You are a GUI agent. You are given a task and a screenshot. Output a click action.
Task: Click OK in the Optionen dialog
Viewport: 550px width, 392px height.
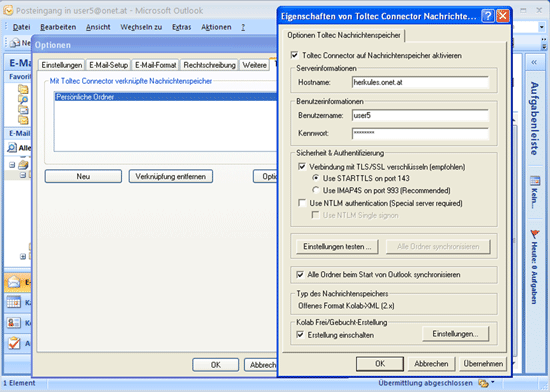click(215, 365)
